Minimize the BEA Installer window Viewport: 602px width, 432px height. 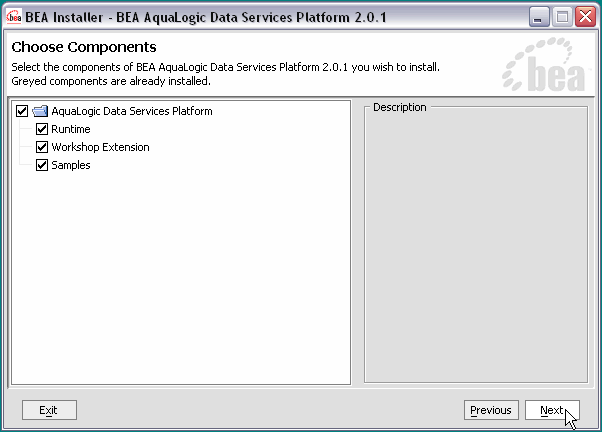pos(539,17)
